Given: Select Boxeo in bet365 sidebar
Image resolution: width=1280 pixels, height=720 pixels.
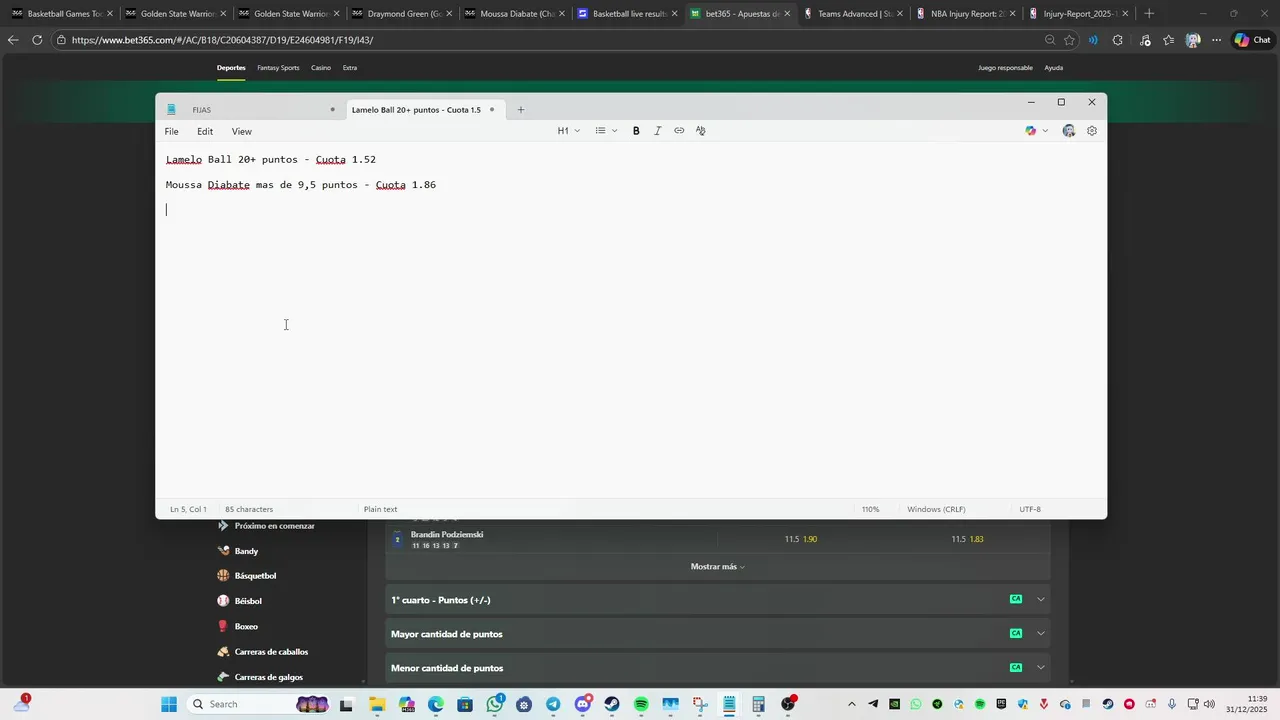Looking at the screenshot, I should 246,626.
